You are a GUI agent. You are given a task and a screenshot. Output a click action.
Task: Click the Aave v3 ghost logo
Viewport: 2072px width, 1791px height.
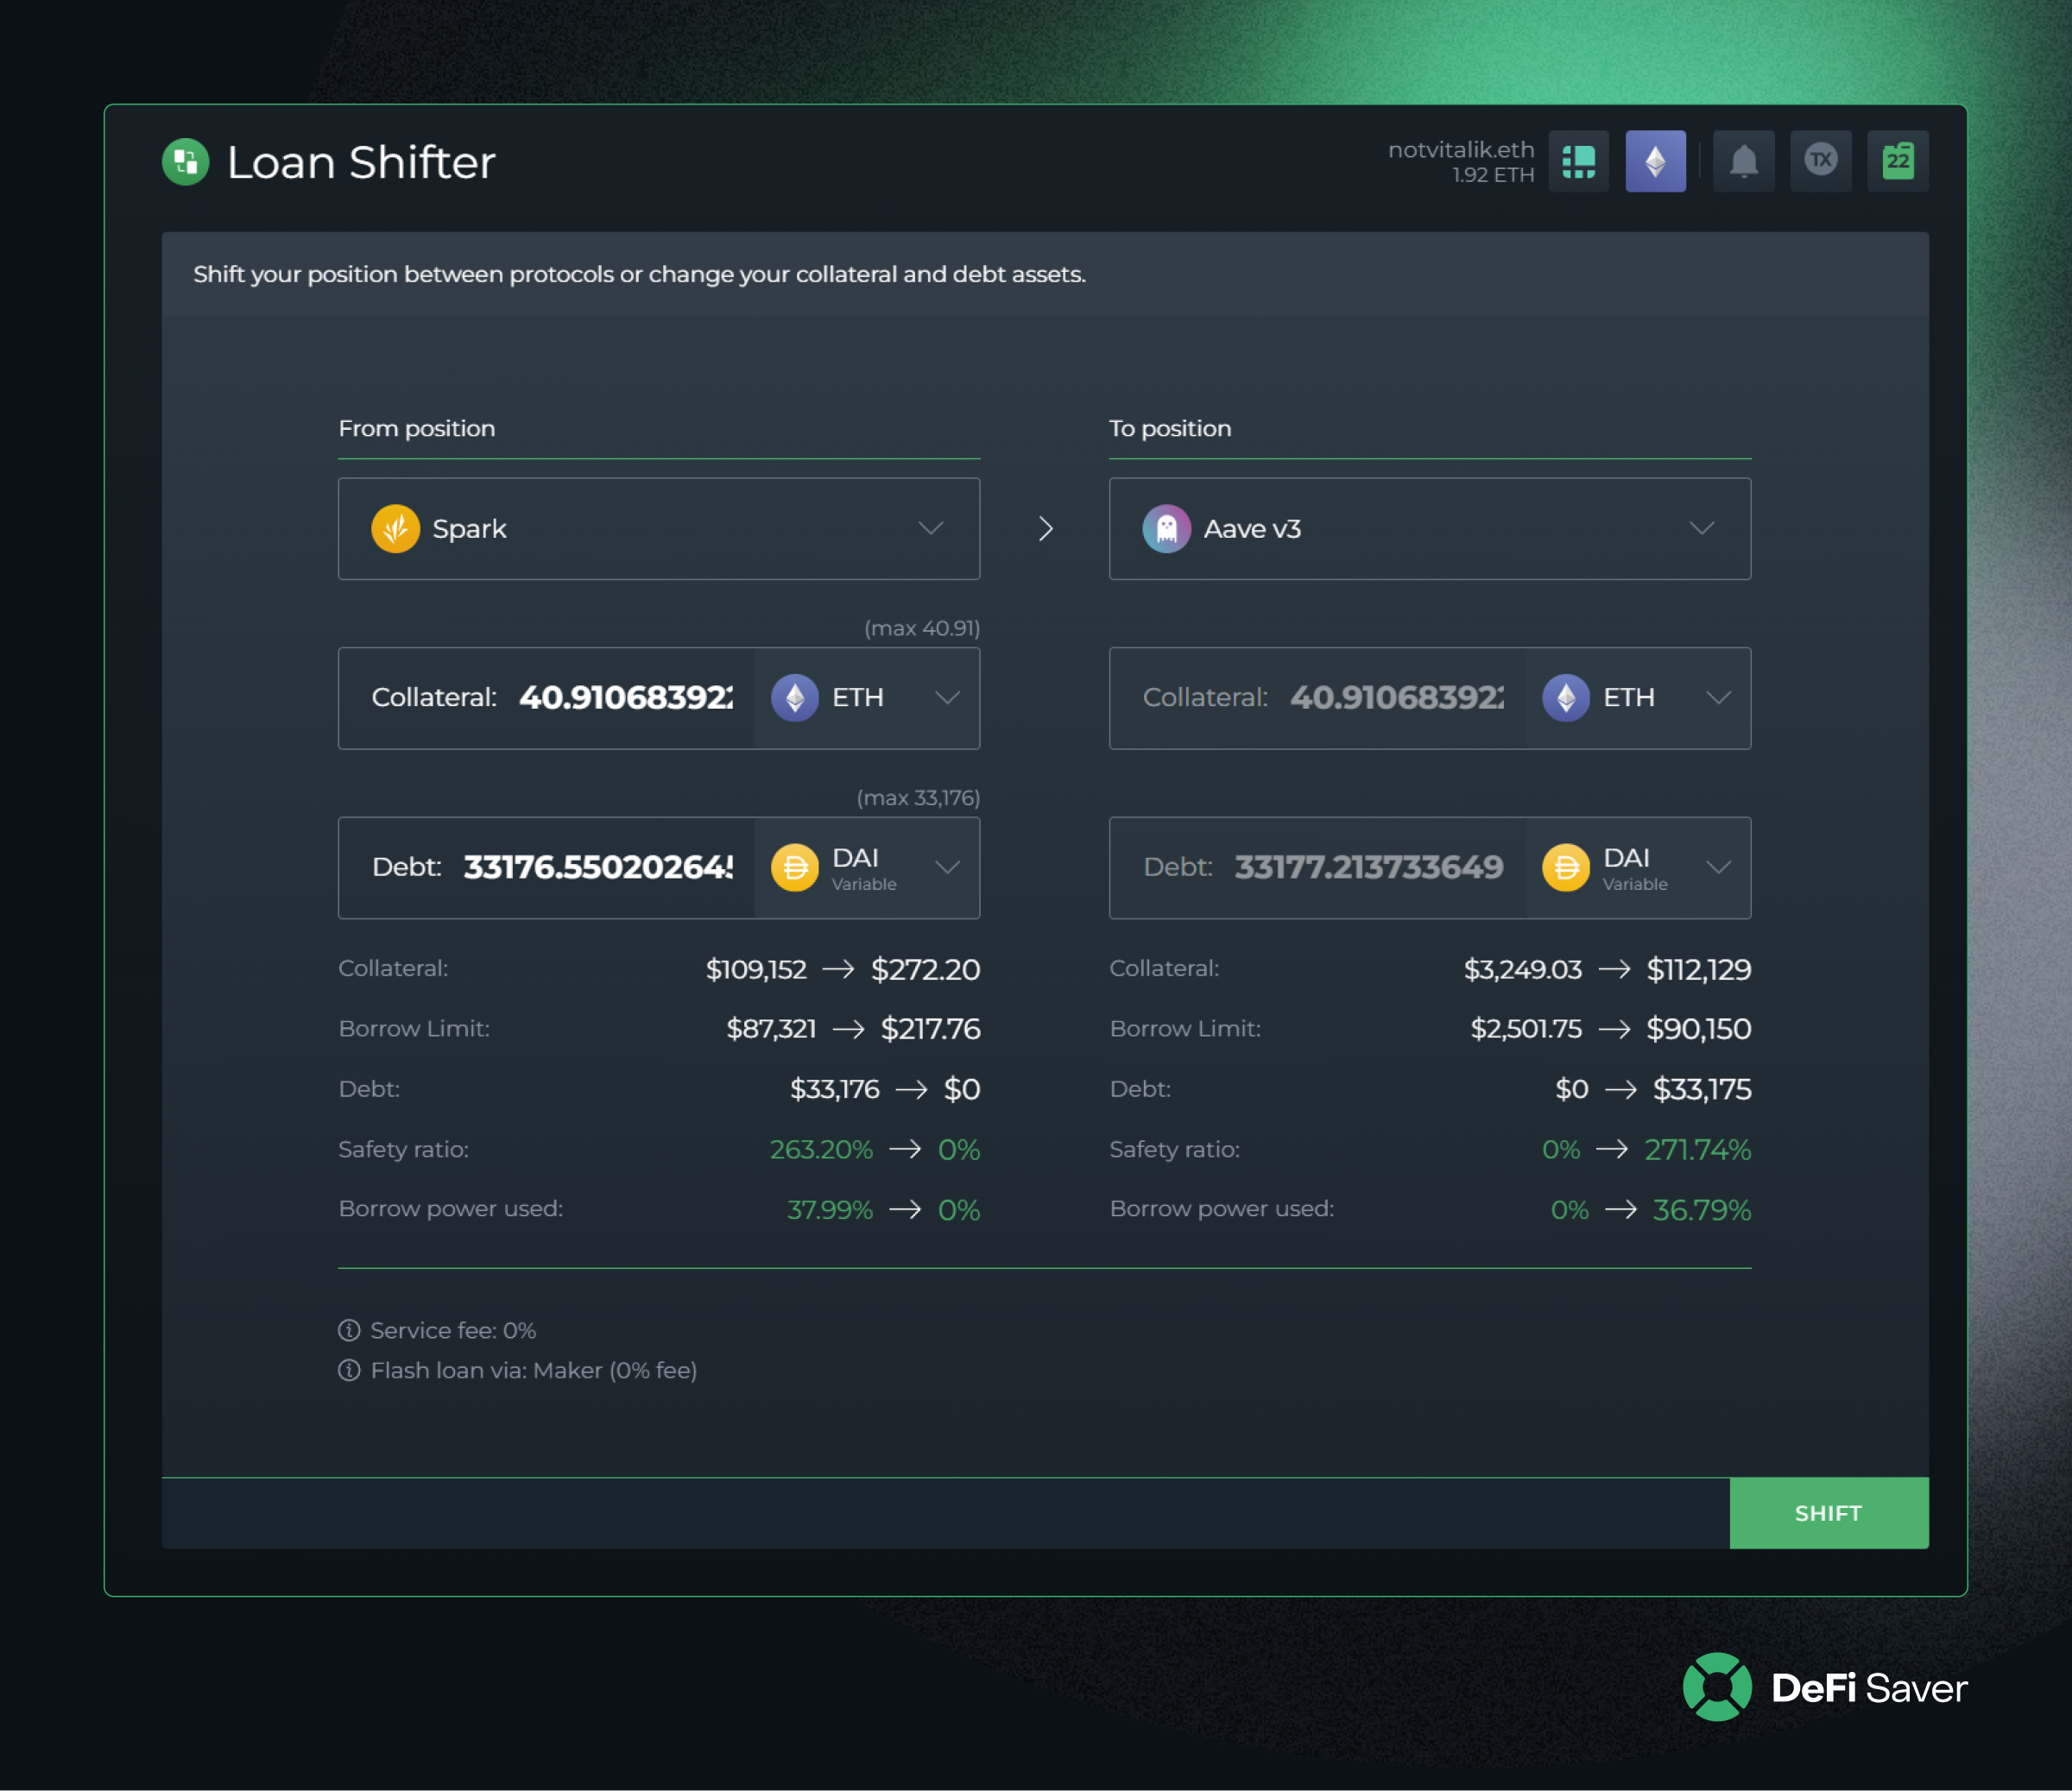tap(1166, 528)
